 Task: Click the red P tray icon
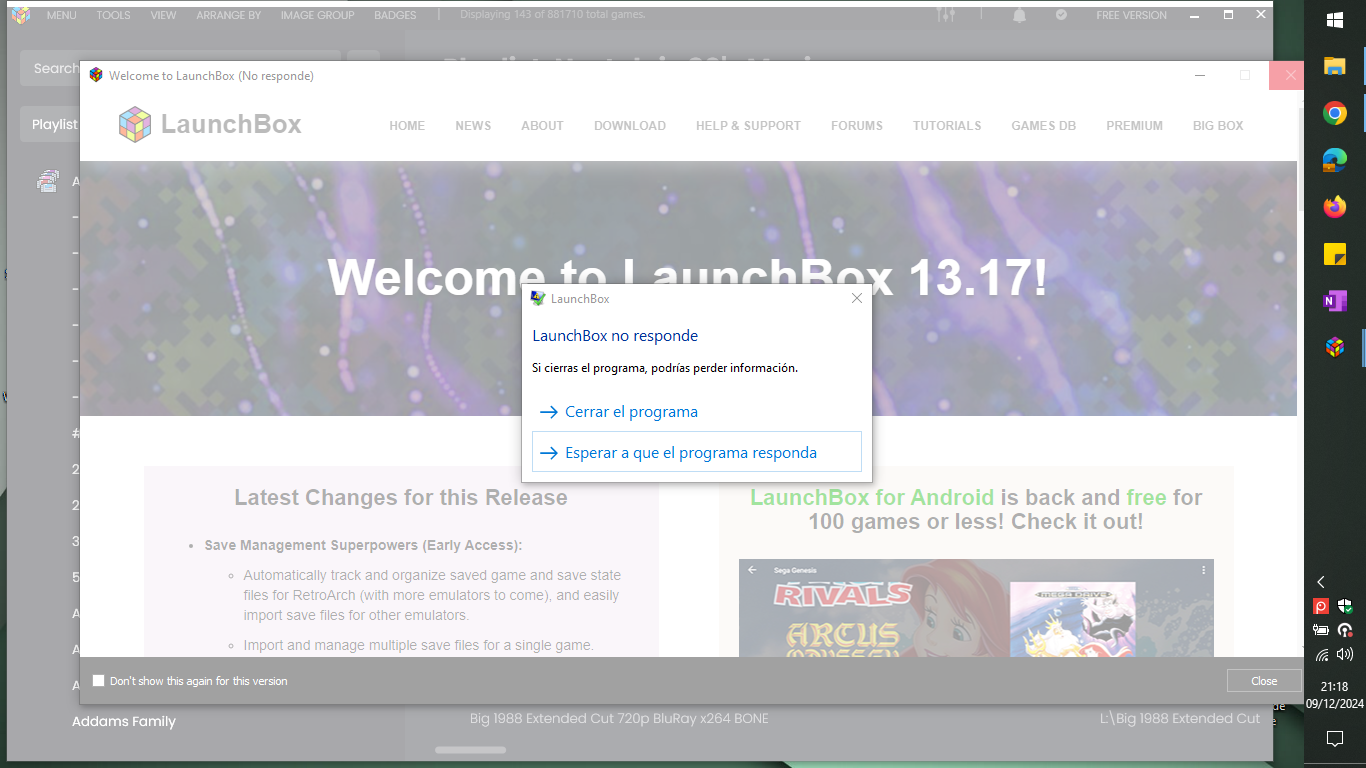point(1321,606)
